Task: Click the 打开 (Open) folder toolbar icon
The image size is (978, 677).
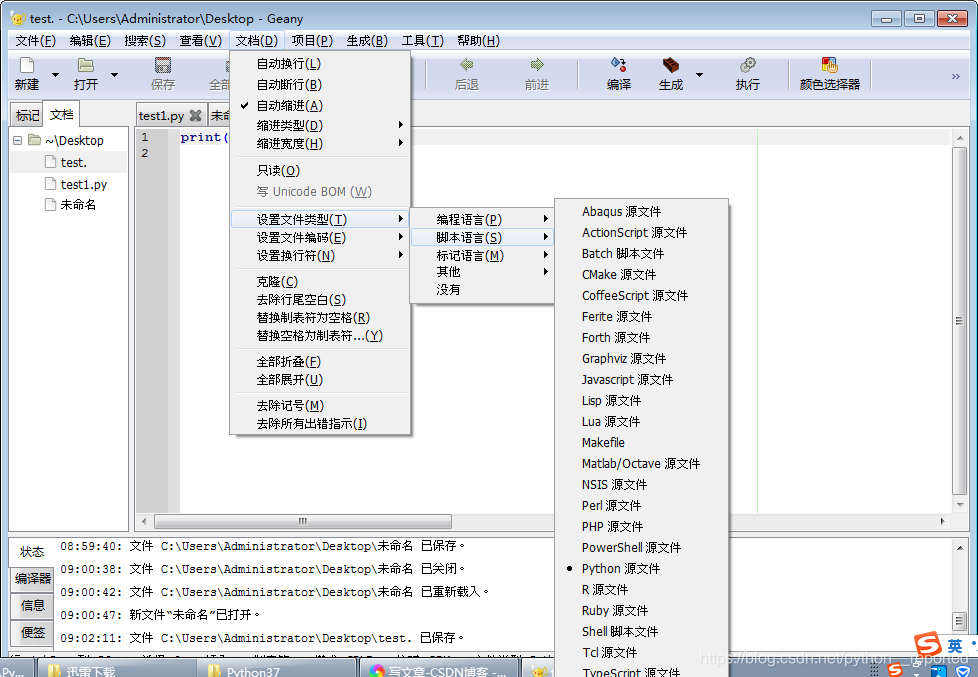Action: tap(85, 65)
